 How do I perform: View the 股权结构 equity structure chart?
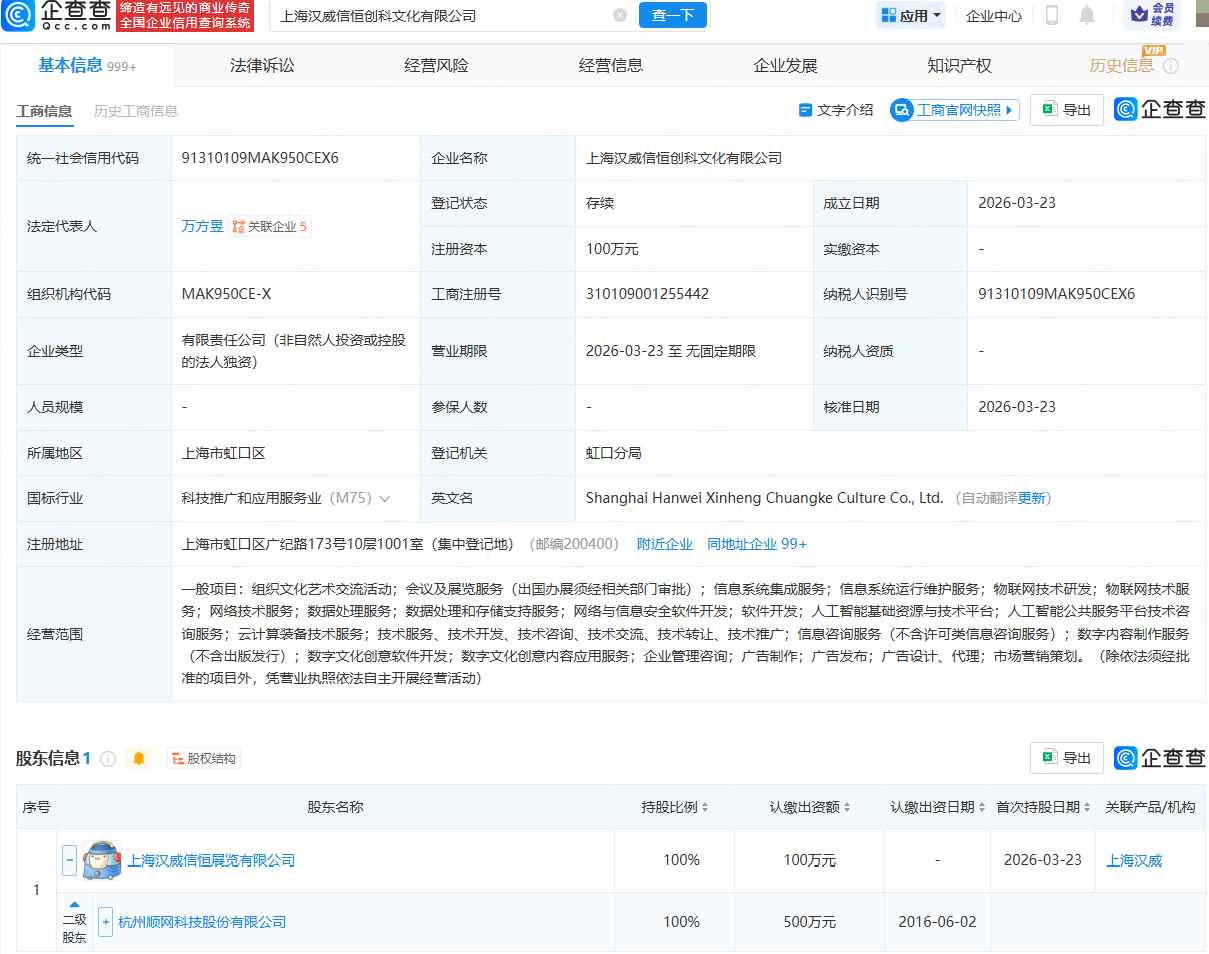coord(204,759)
